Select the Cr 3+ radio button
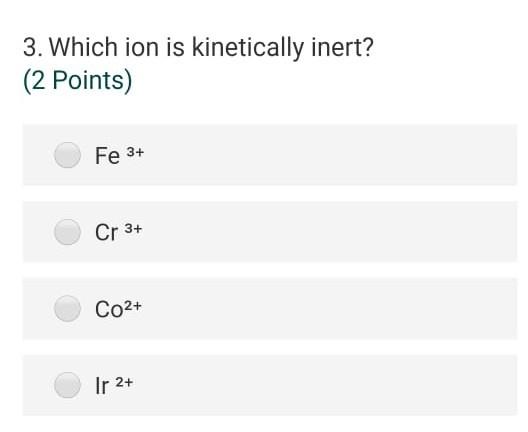Viewport: 528px width, 432px height. [67, 232]
